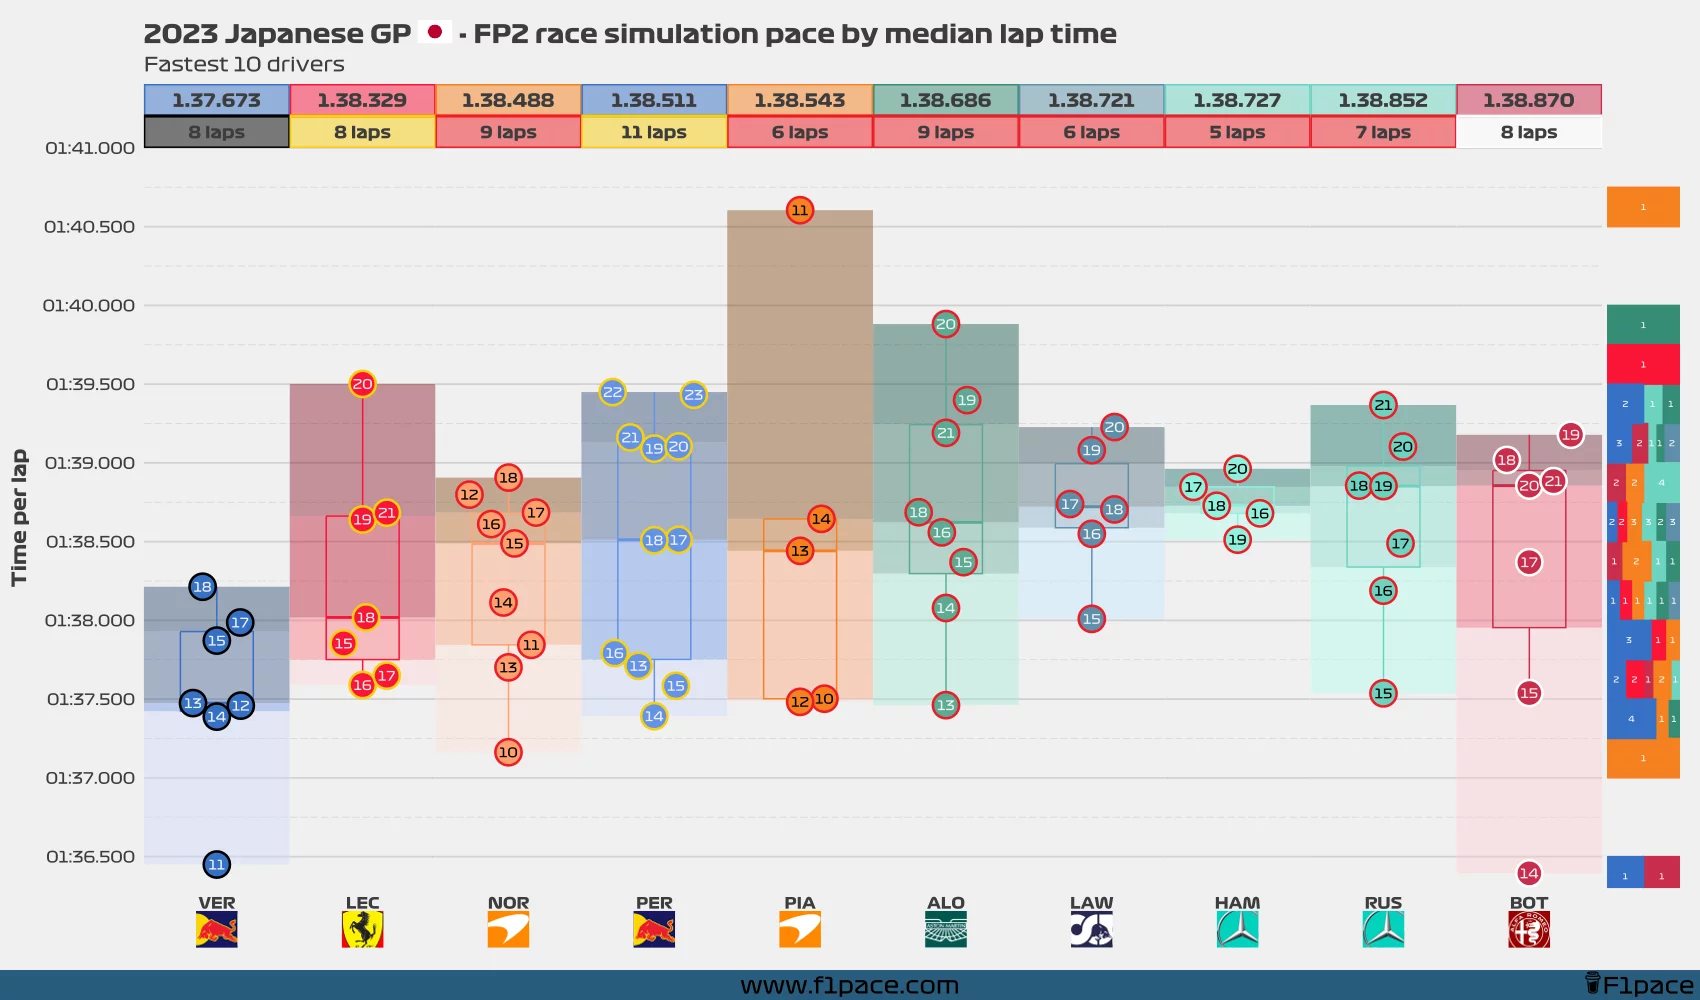Select the 11 laps header cell for PER
Screen dimensions: 1700x1000
coord(653,131)
